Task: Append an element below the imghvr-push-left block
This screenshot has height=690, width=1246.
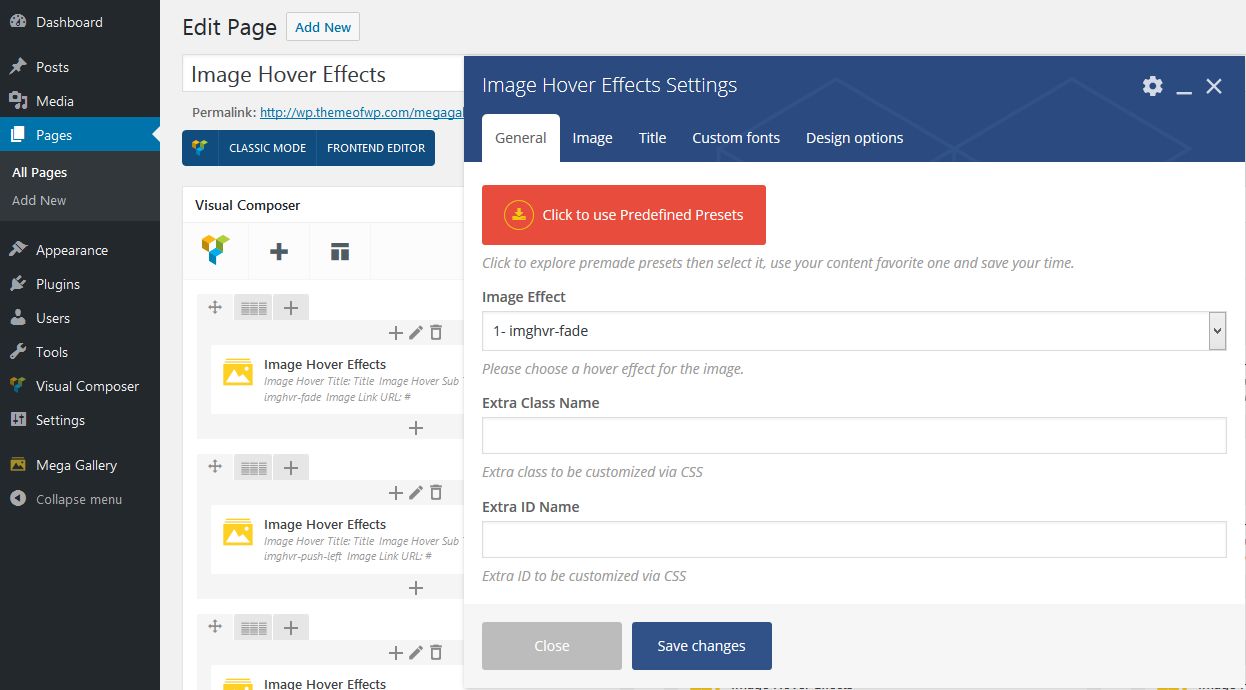Action: tap(416, 588)
